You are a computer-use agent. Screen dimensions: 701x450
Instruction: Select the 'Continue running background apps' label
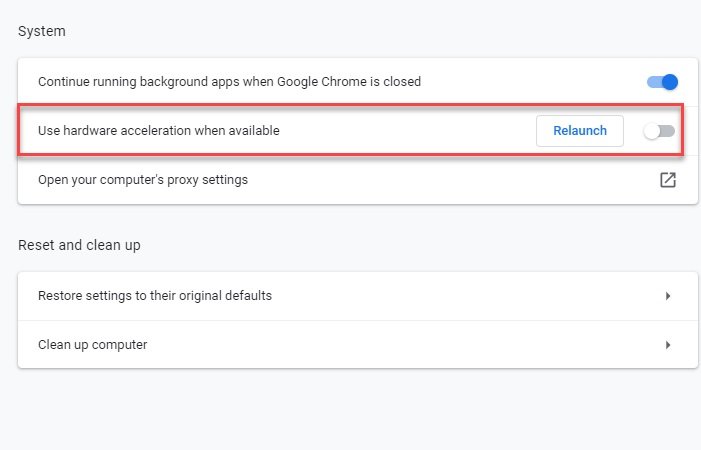(x=229, y=82)
